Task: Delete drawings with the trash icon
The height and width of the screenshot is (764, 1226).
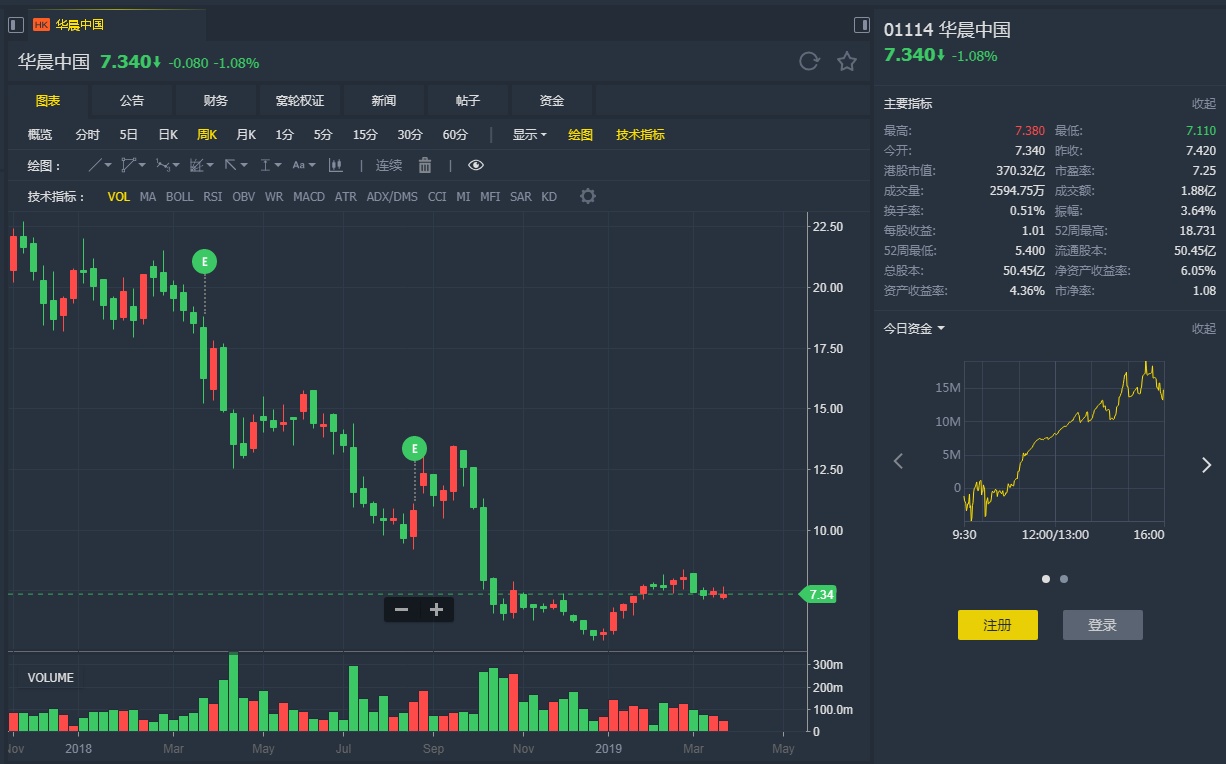Action: point(425,165)
